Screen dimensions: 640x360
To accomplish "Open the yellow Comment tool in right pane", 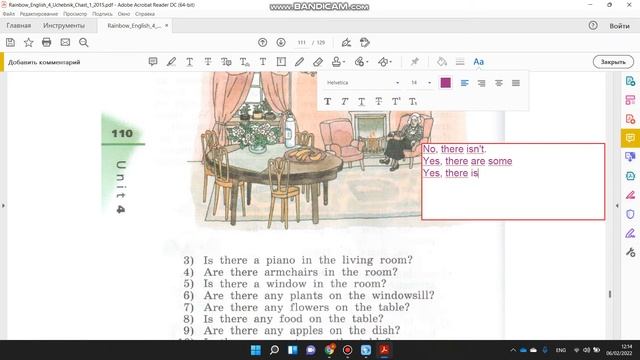I will (630, 138).
